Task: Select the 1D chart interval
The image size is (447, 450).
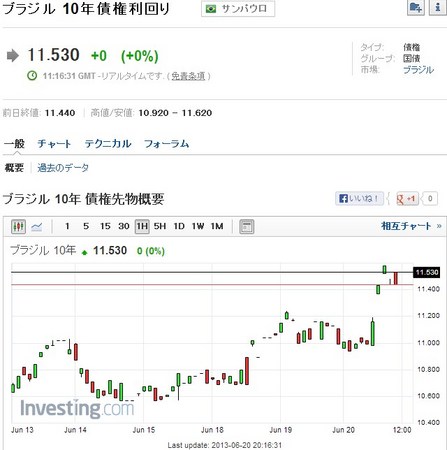Action: click(179, 226)
